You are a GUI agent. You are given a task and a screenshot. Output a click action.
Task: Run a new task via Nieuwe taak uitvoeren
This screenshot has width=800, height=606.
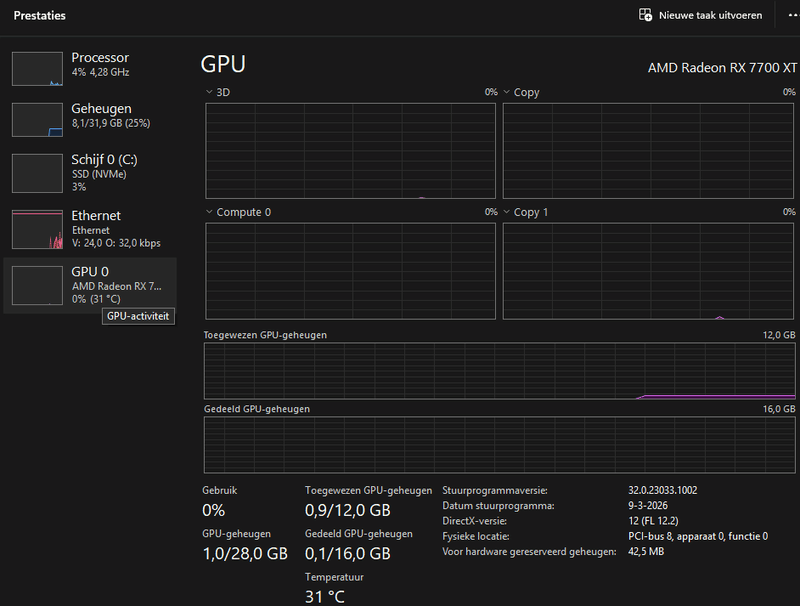pyautogui.click(x=701, y=15)
